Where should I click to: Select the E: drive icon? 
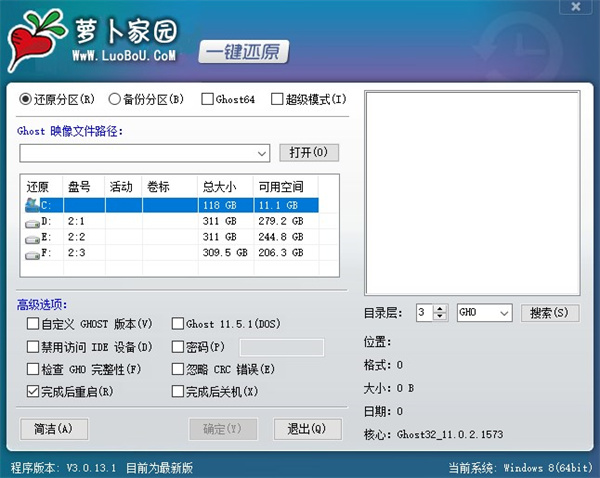coord(33,237)
